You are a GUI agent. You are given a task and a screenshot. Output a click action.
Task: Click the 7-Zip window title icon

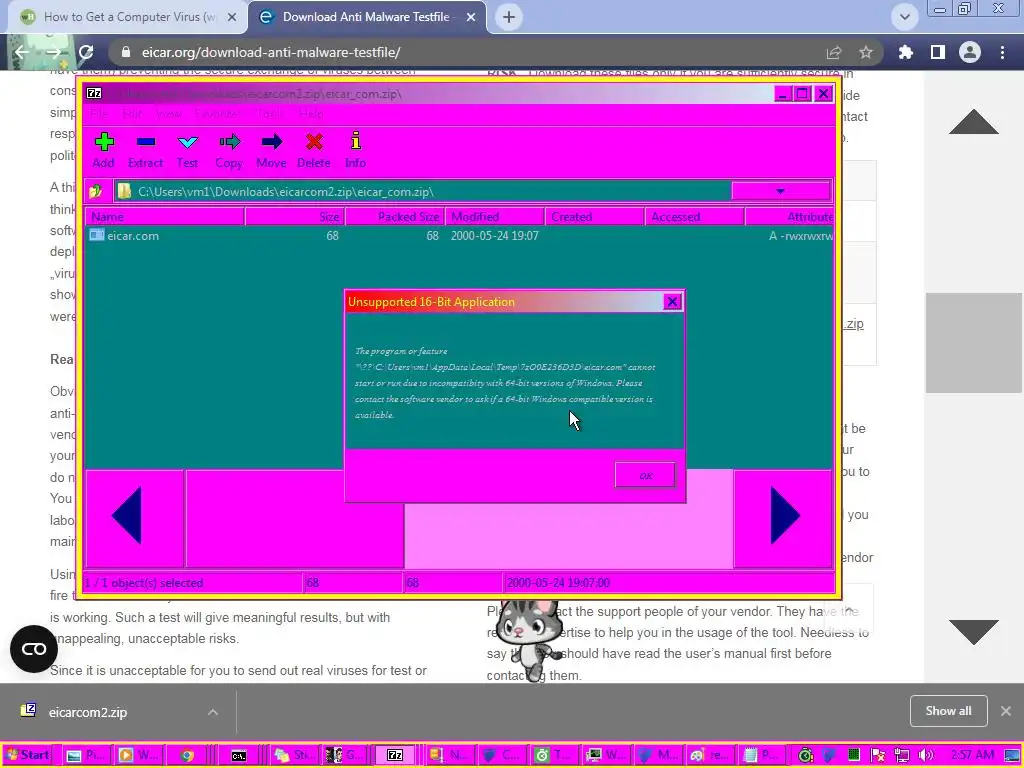[x=94, y=93]
